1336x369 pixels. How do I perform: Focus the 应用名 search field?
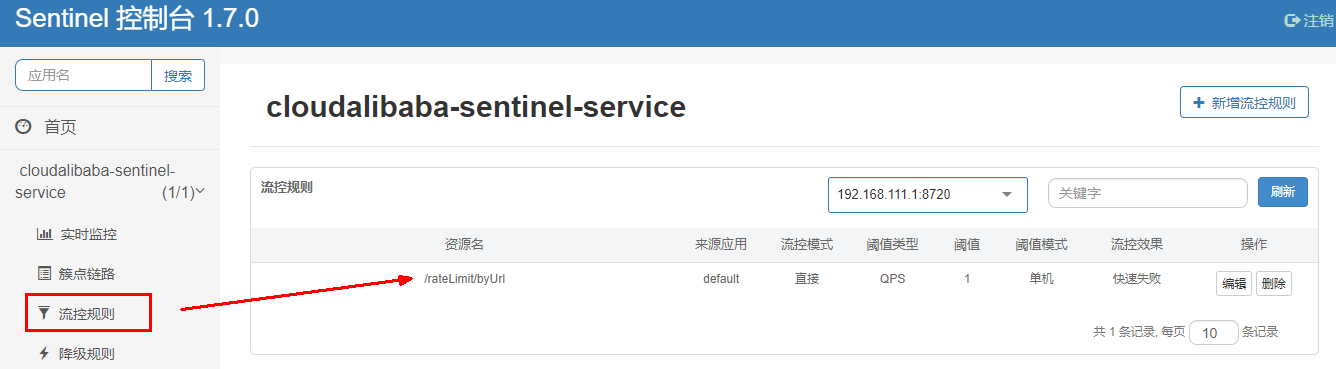click(x=84, y=75)
